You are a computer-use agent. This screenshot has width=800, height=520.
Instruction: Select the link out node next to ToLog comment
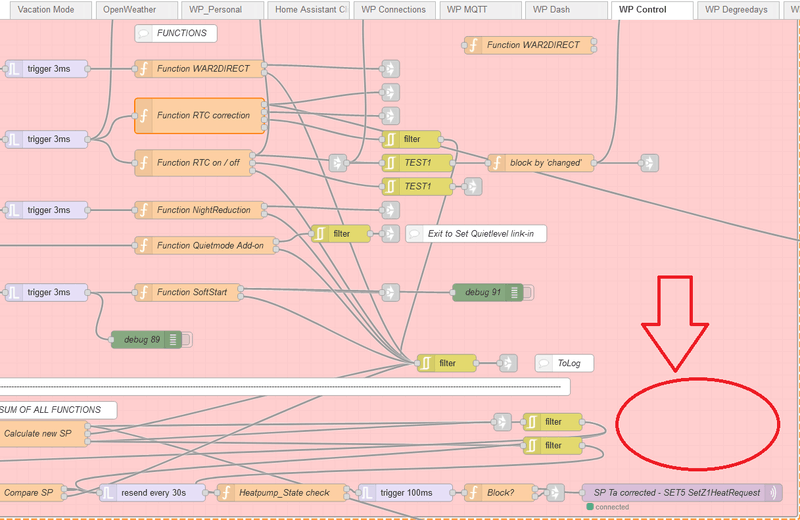pyautogui.click(x=508, y=363)
